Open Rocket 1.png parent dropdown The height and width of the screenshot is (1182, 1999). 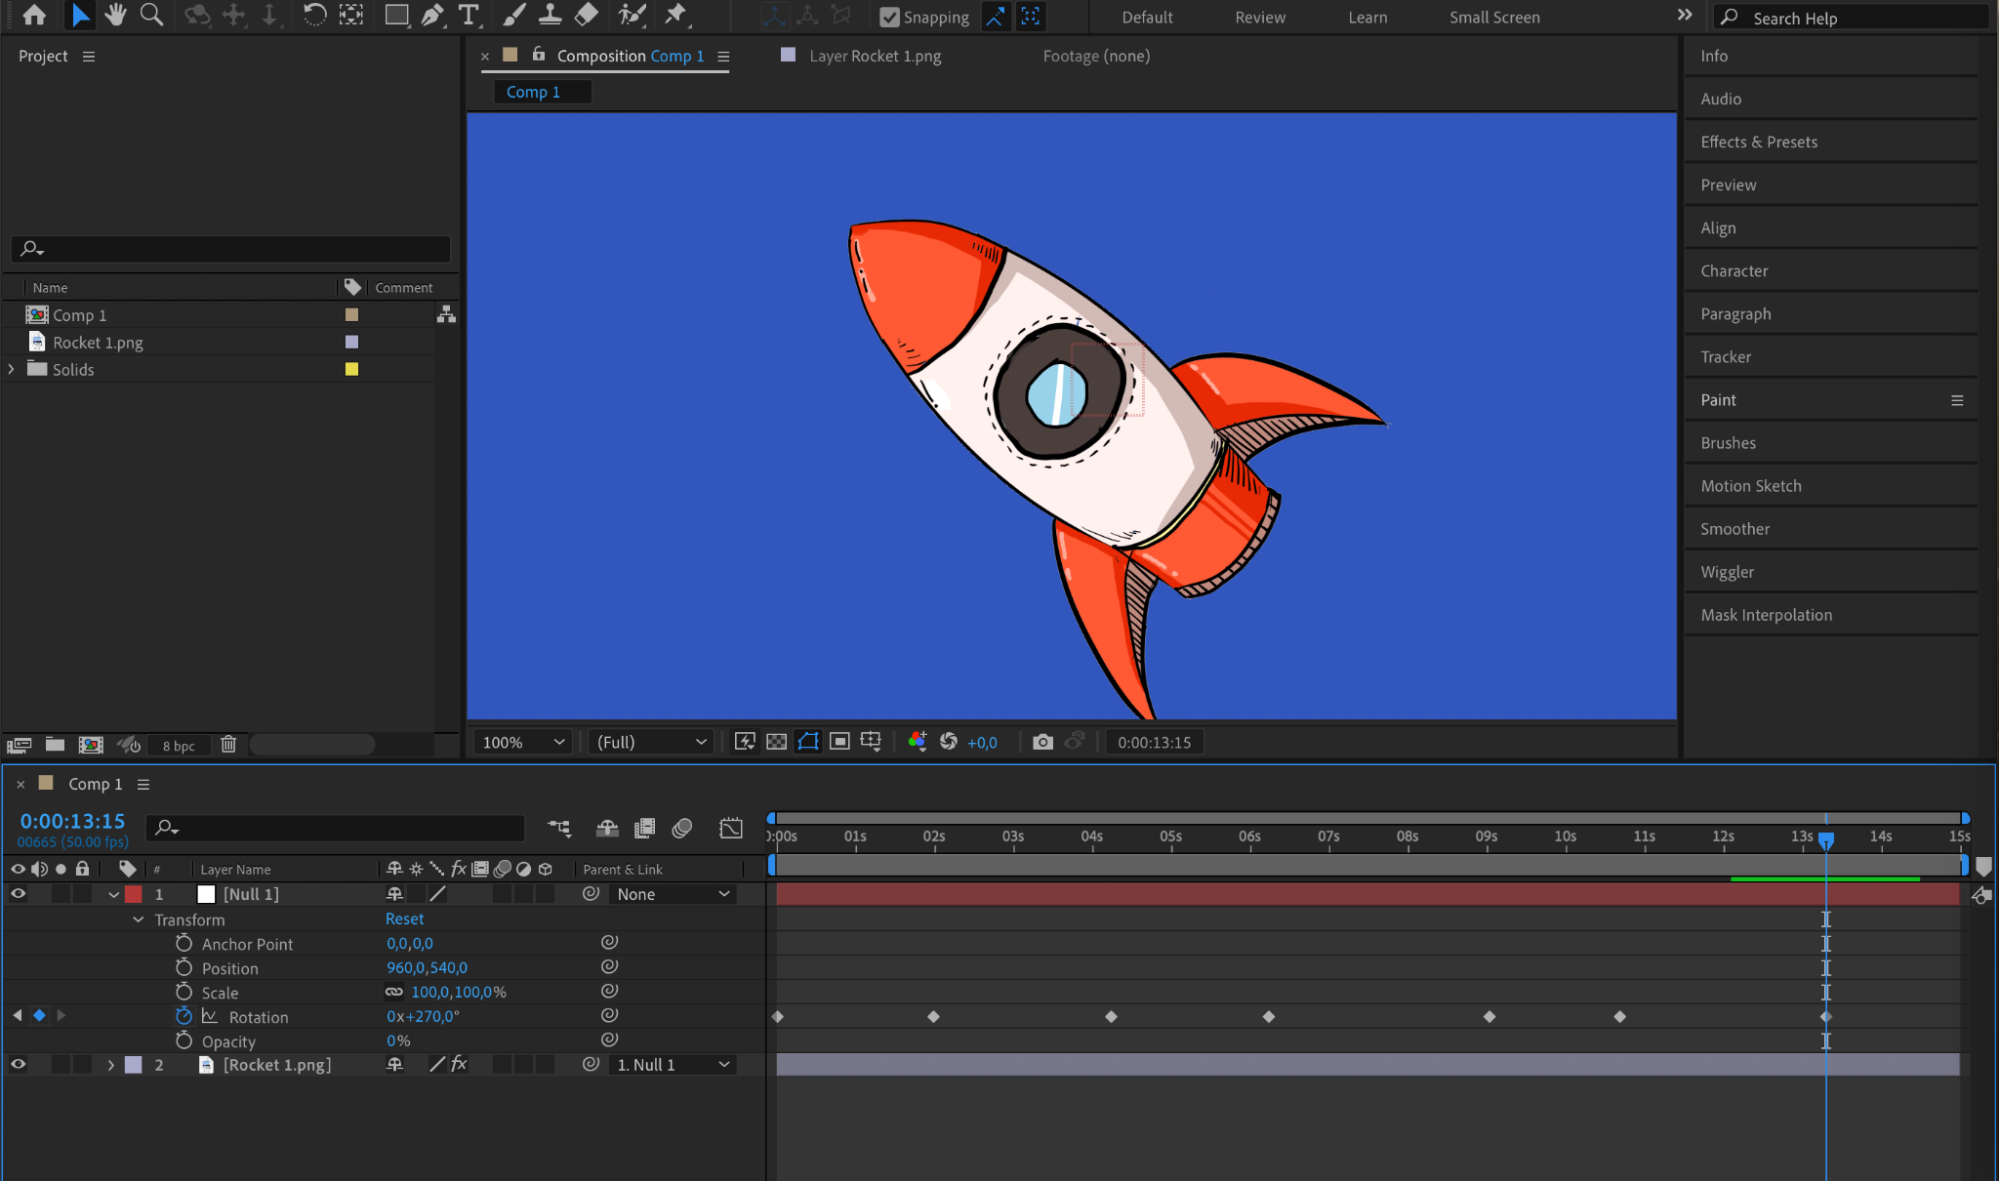click(673, 1065)
